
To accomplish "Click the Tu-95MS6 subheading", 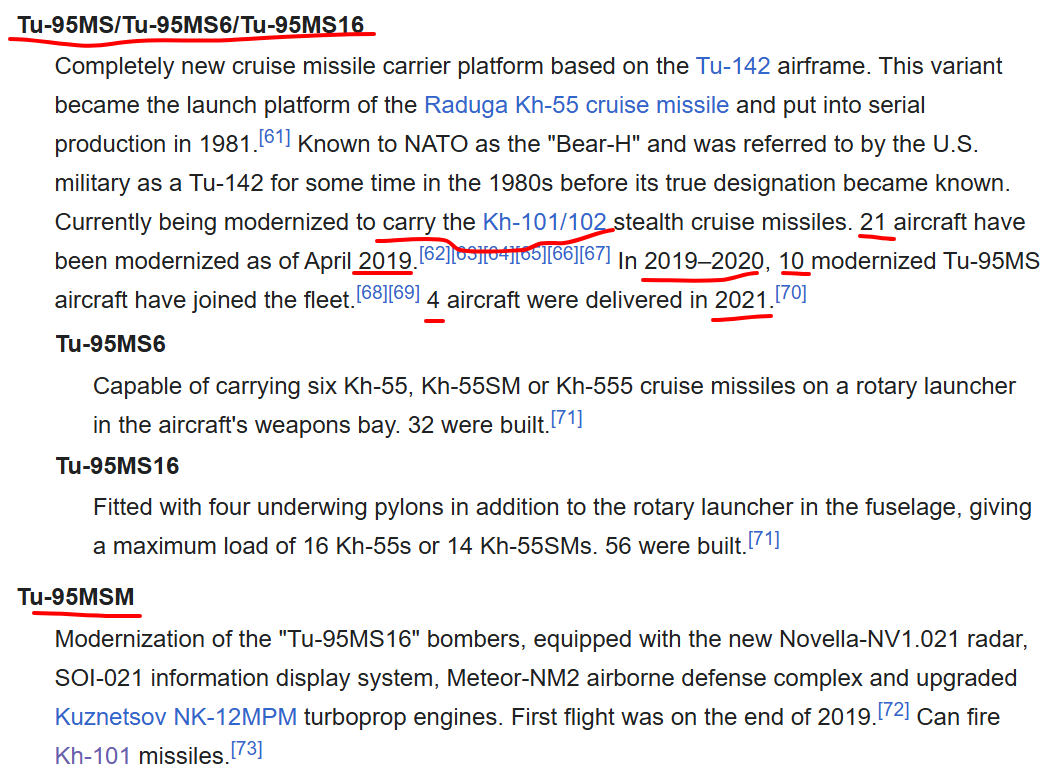I will coord(111,344).
